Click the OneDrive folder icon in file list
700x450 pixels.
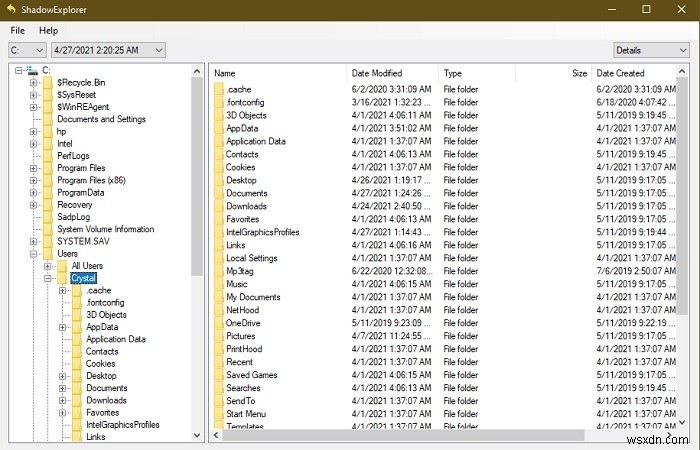(218, 323)
